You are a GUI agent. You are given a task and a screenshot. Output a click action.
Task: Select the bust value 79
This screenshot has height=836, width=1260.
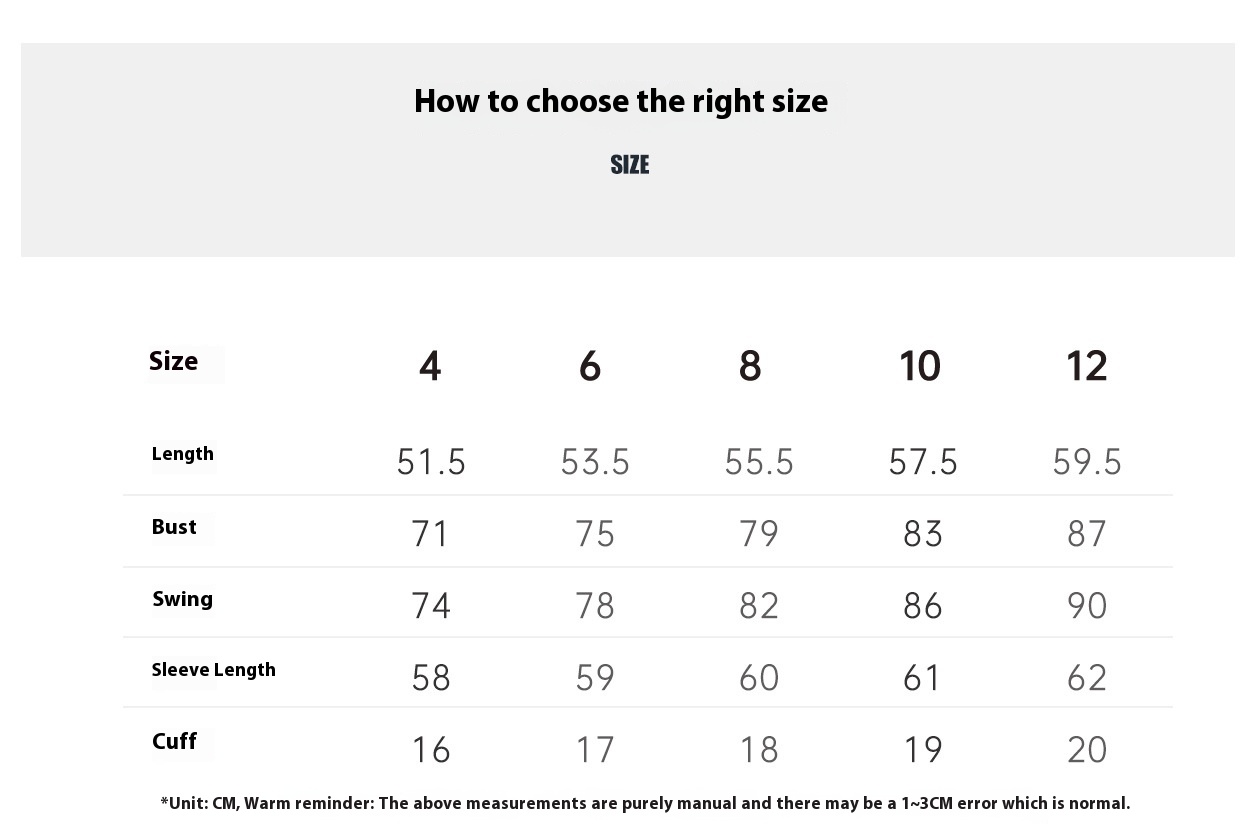[759, 534]
